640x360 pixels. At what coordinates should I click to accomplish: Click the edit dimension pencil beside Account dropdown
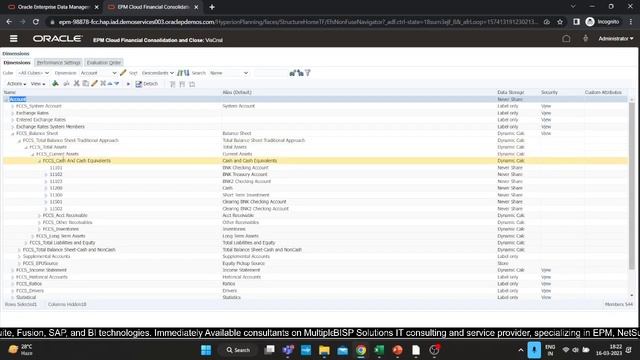[x=123, y=73]
